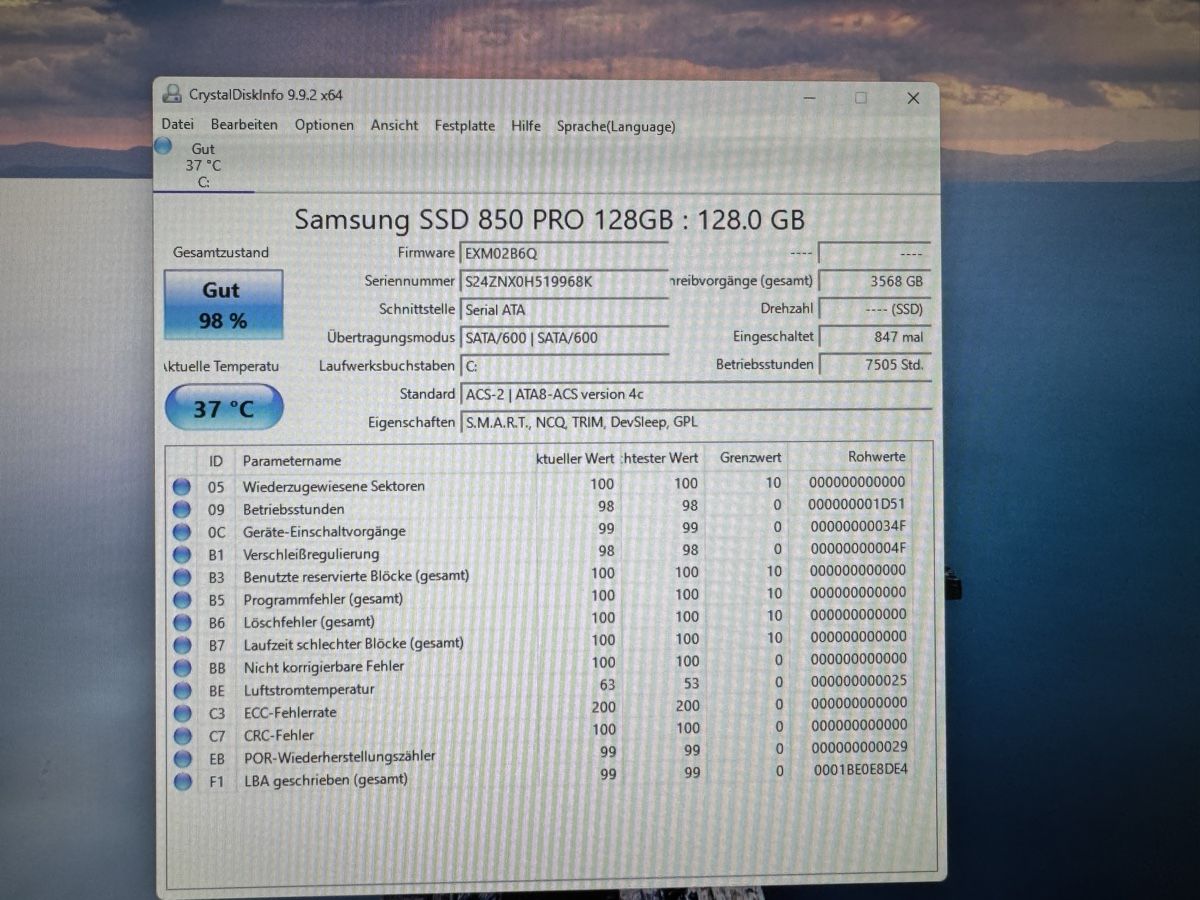Click status circle of Benutzte reservierte Blöcke row

point(181,577)
